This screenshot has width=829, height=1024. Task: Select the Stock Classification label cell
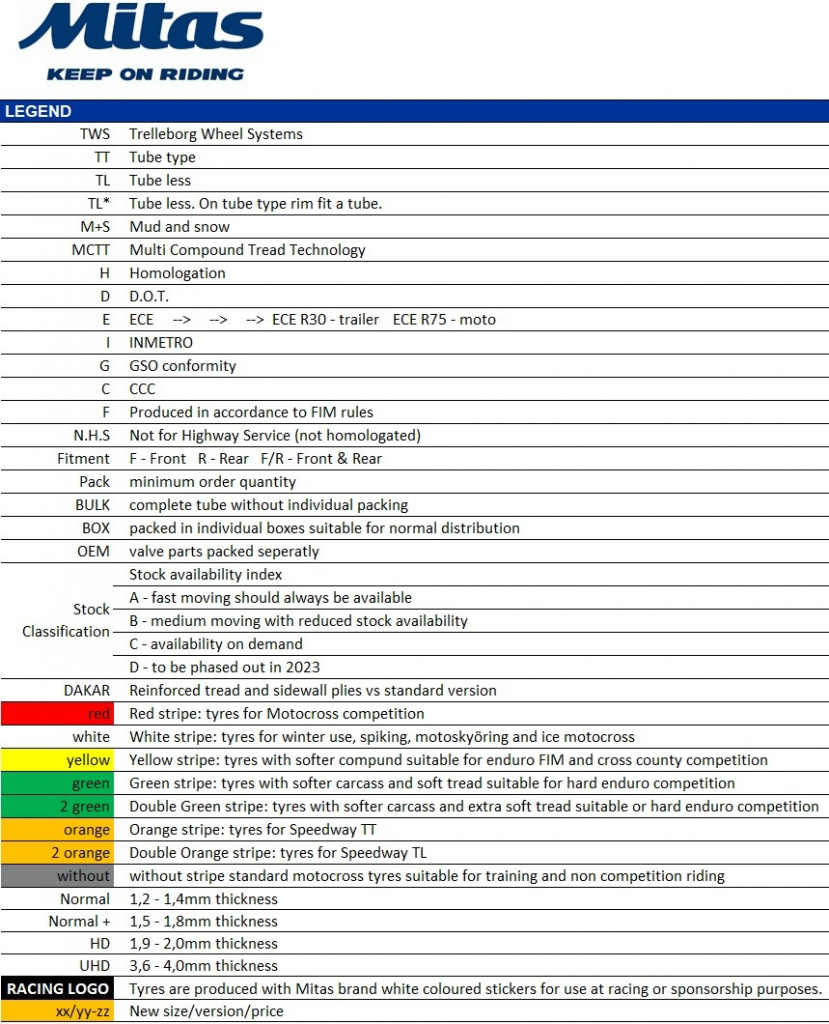pos(66,620)
